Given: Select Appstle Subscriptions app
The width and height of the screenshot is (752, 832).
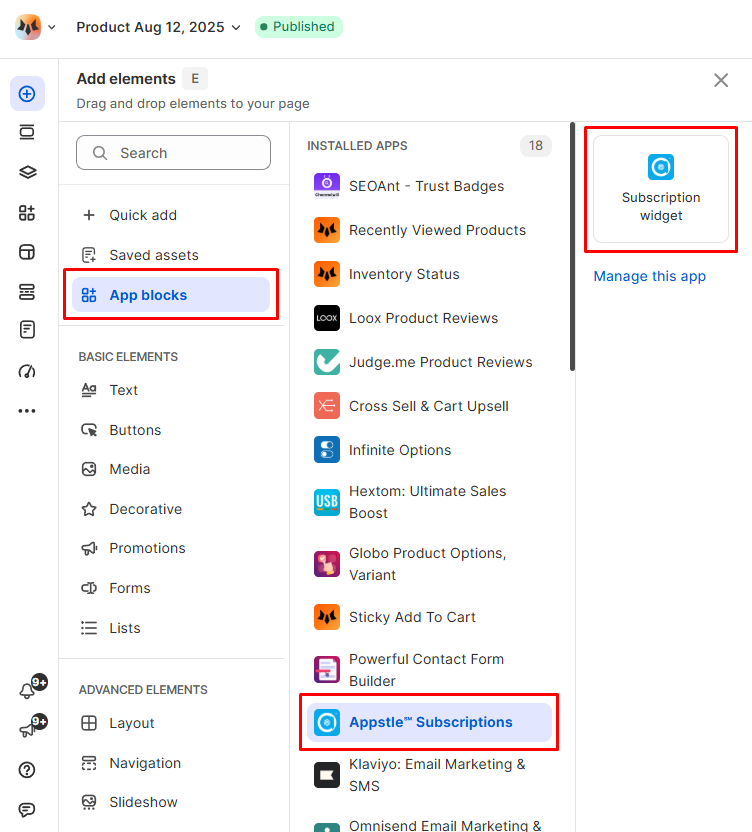Looking at the screenshot, I should tap(429, 722).
